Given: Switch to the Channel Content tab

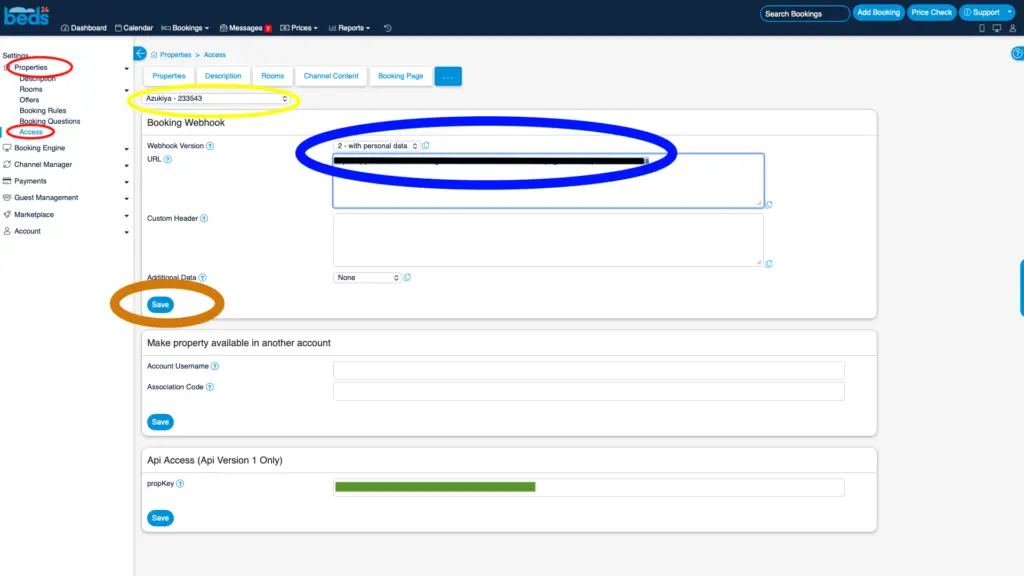Looking at the screenshot, I should (331, 76).
